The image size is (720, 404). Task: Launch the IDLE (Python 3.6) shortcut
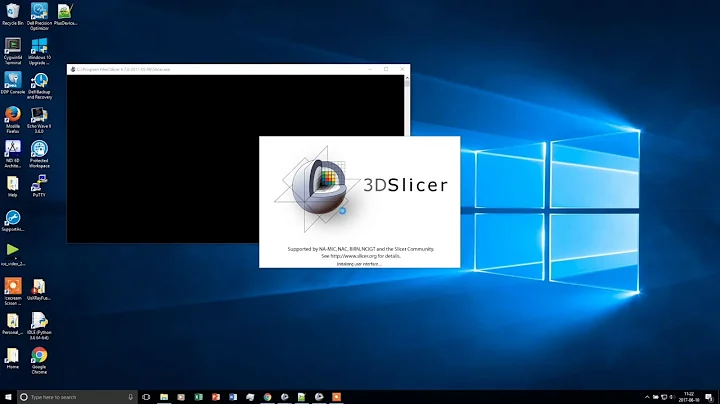tap(39, 326)
